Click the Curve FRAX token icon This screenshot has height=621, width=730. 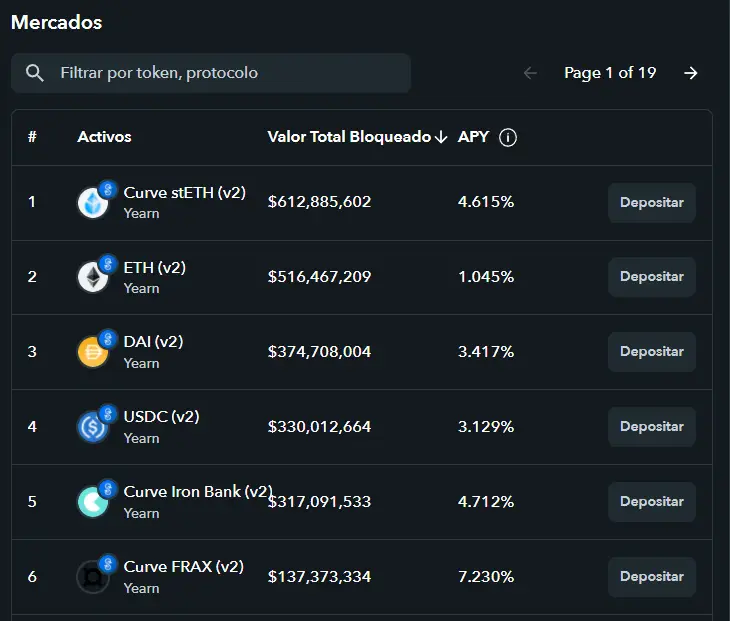[x=94, y=577]
